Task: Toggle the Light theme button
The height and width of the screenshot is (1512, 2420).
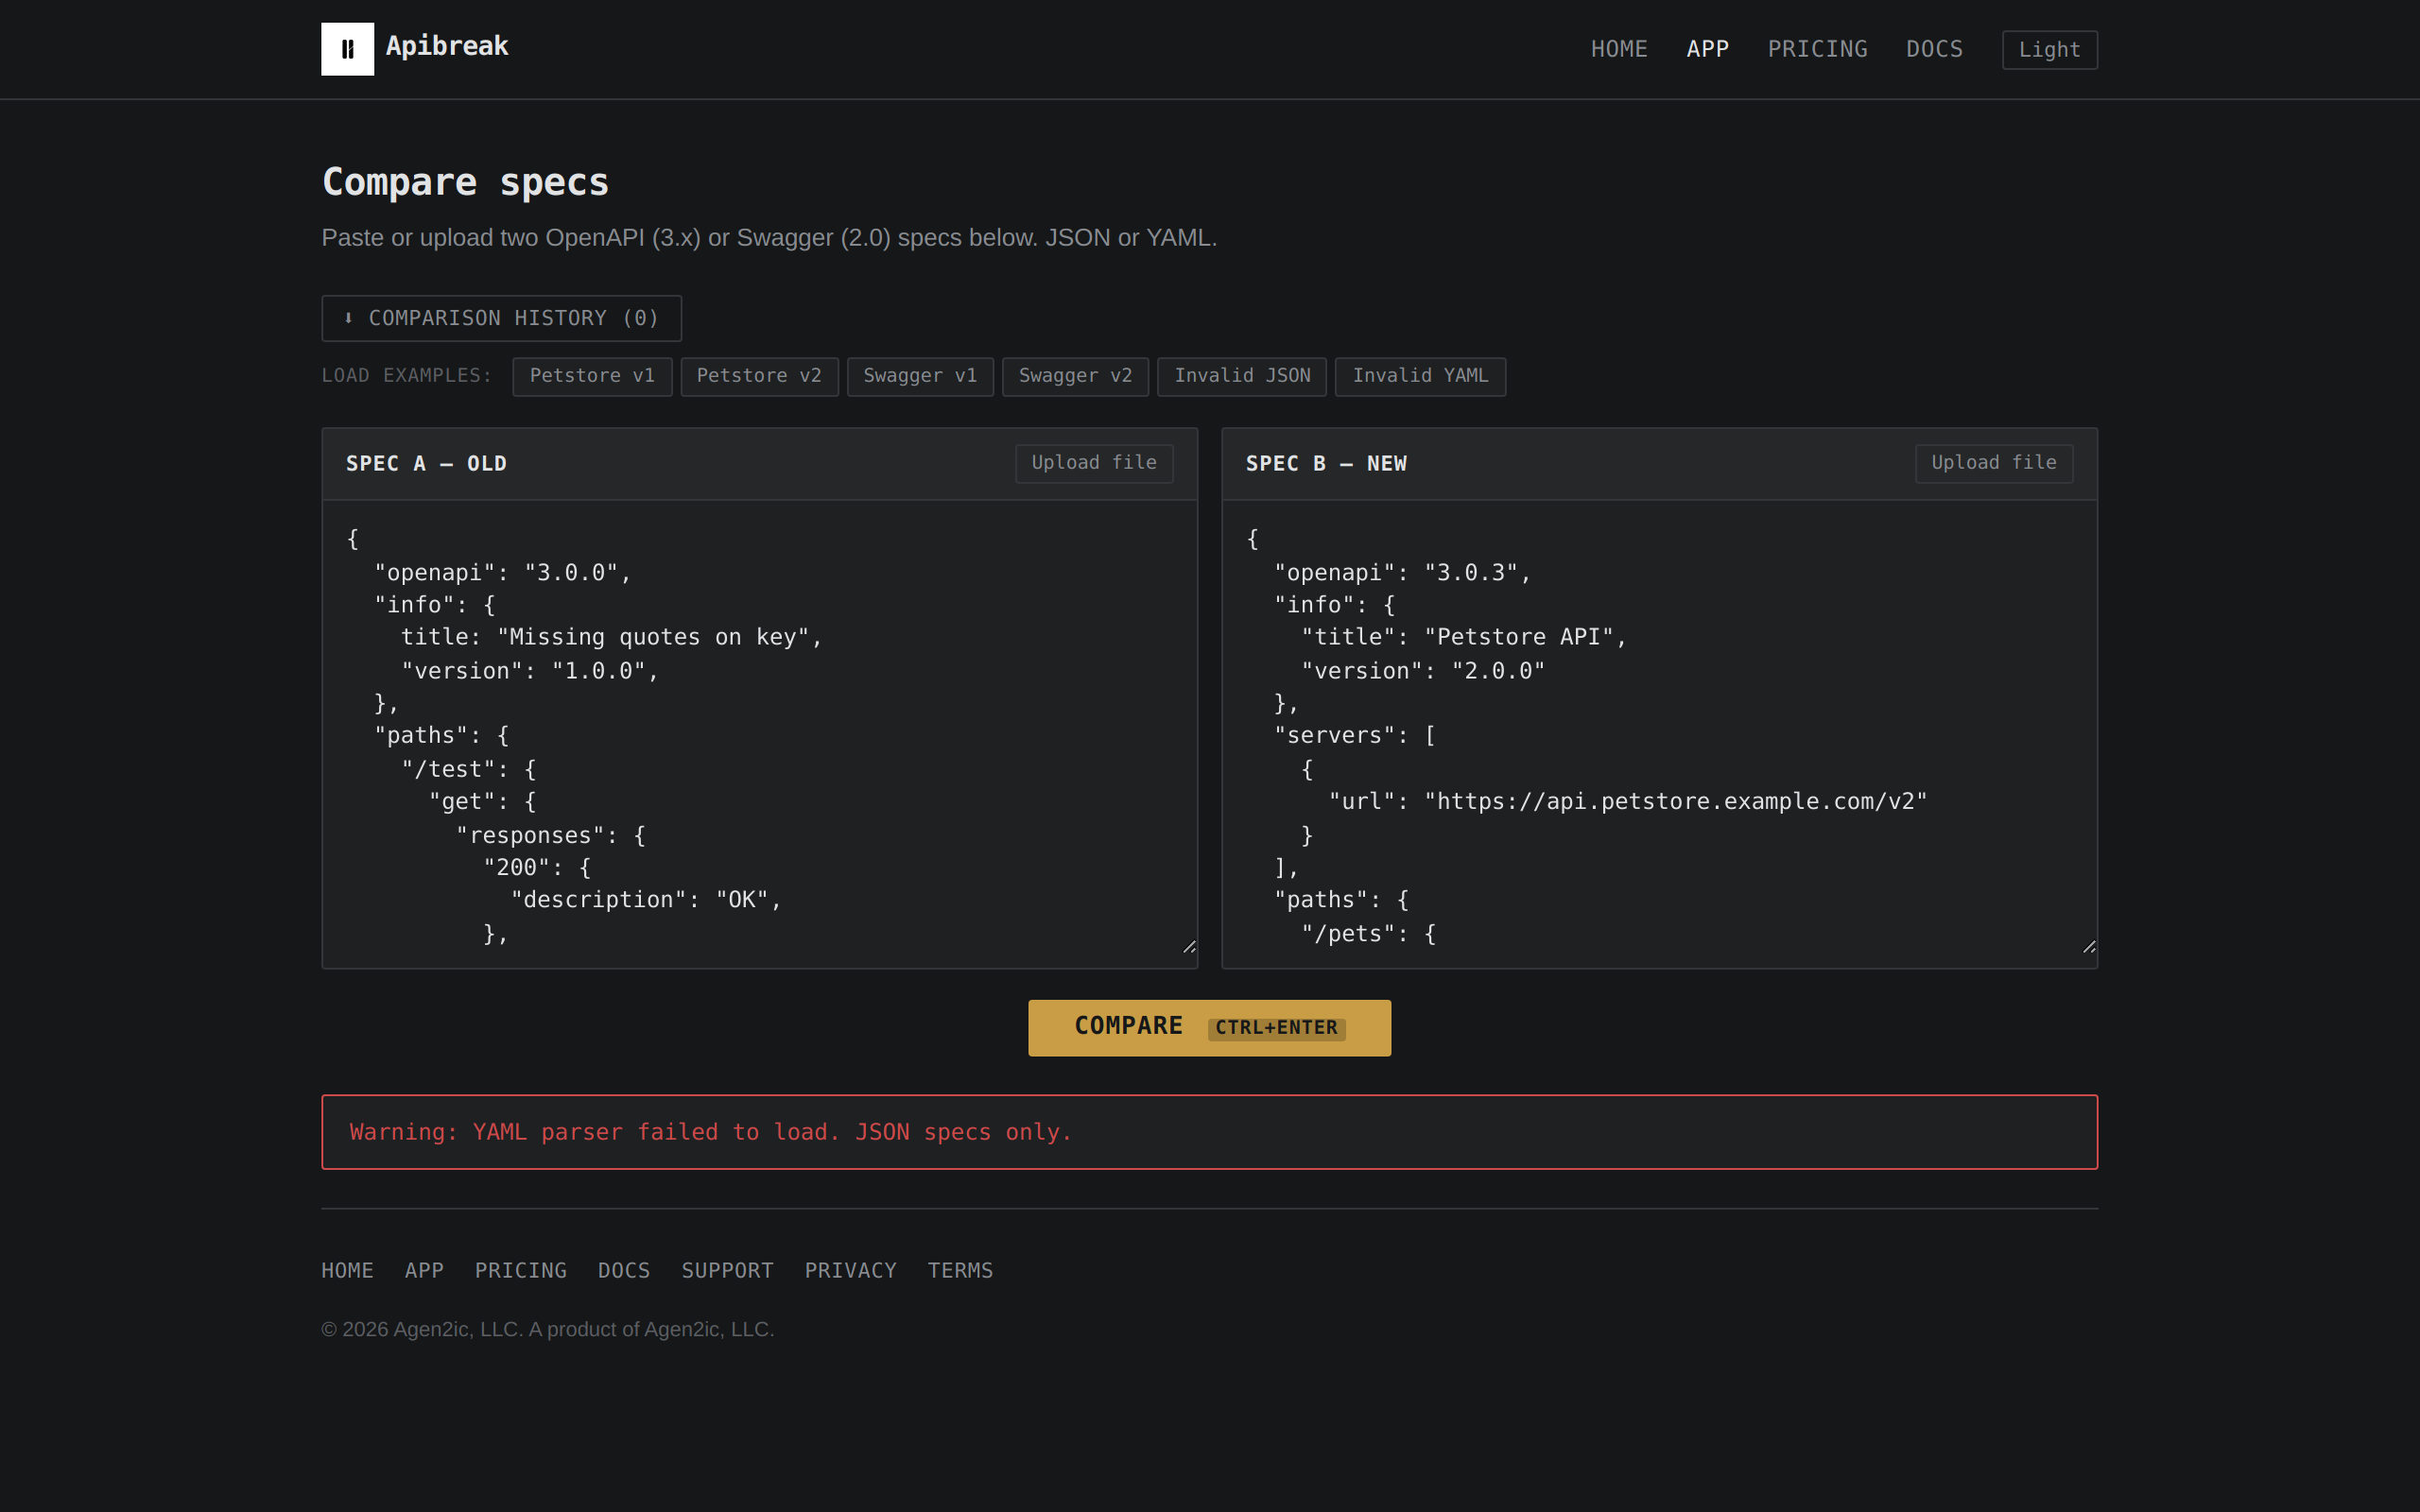Action: [2049, 50]
